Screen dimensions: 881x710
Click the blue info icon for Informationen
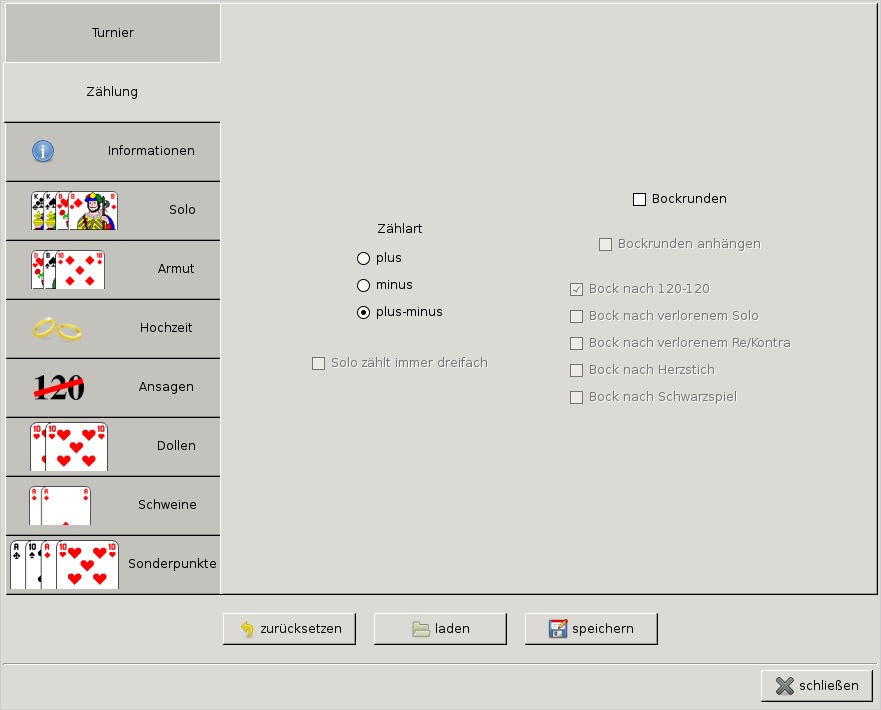(x=43, y=151)
